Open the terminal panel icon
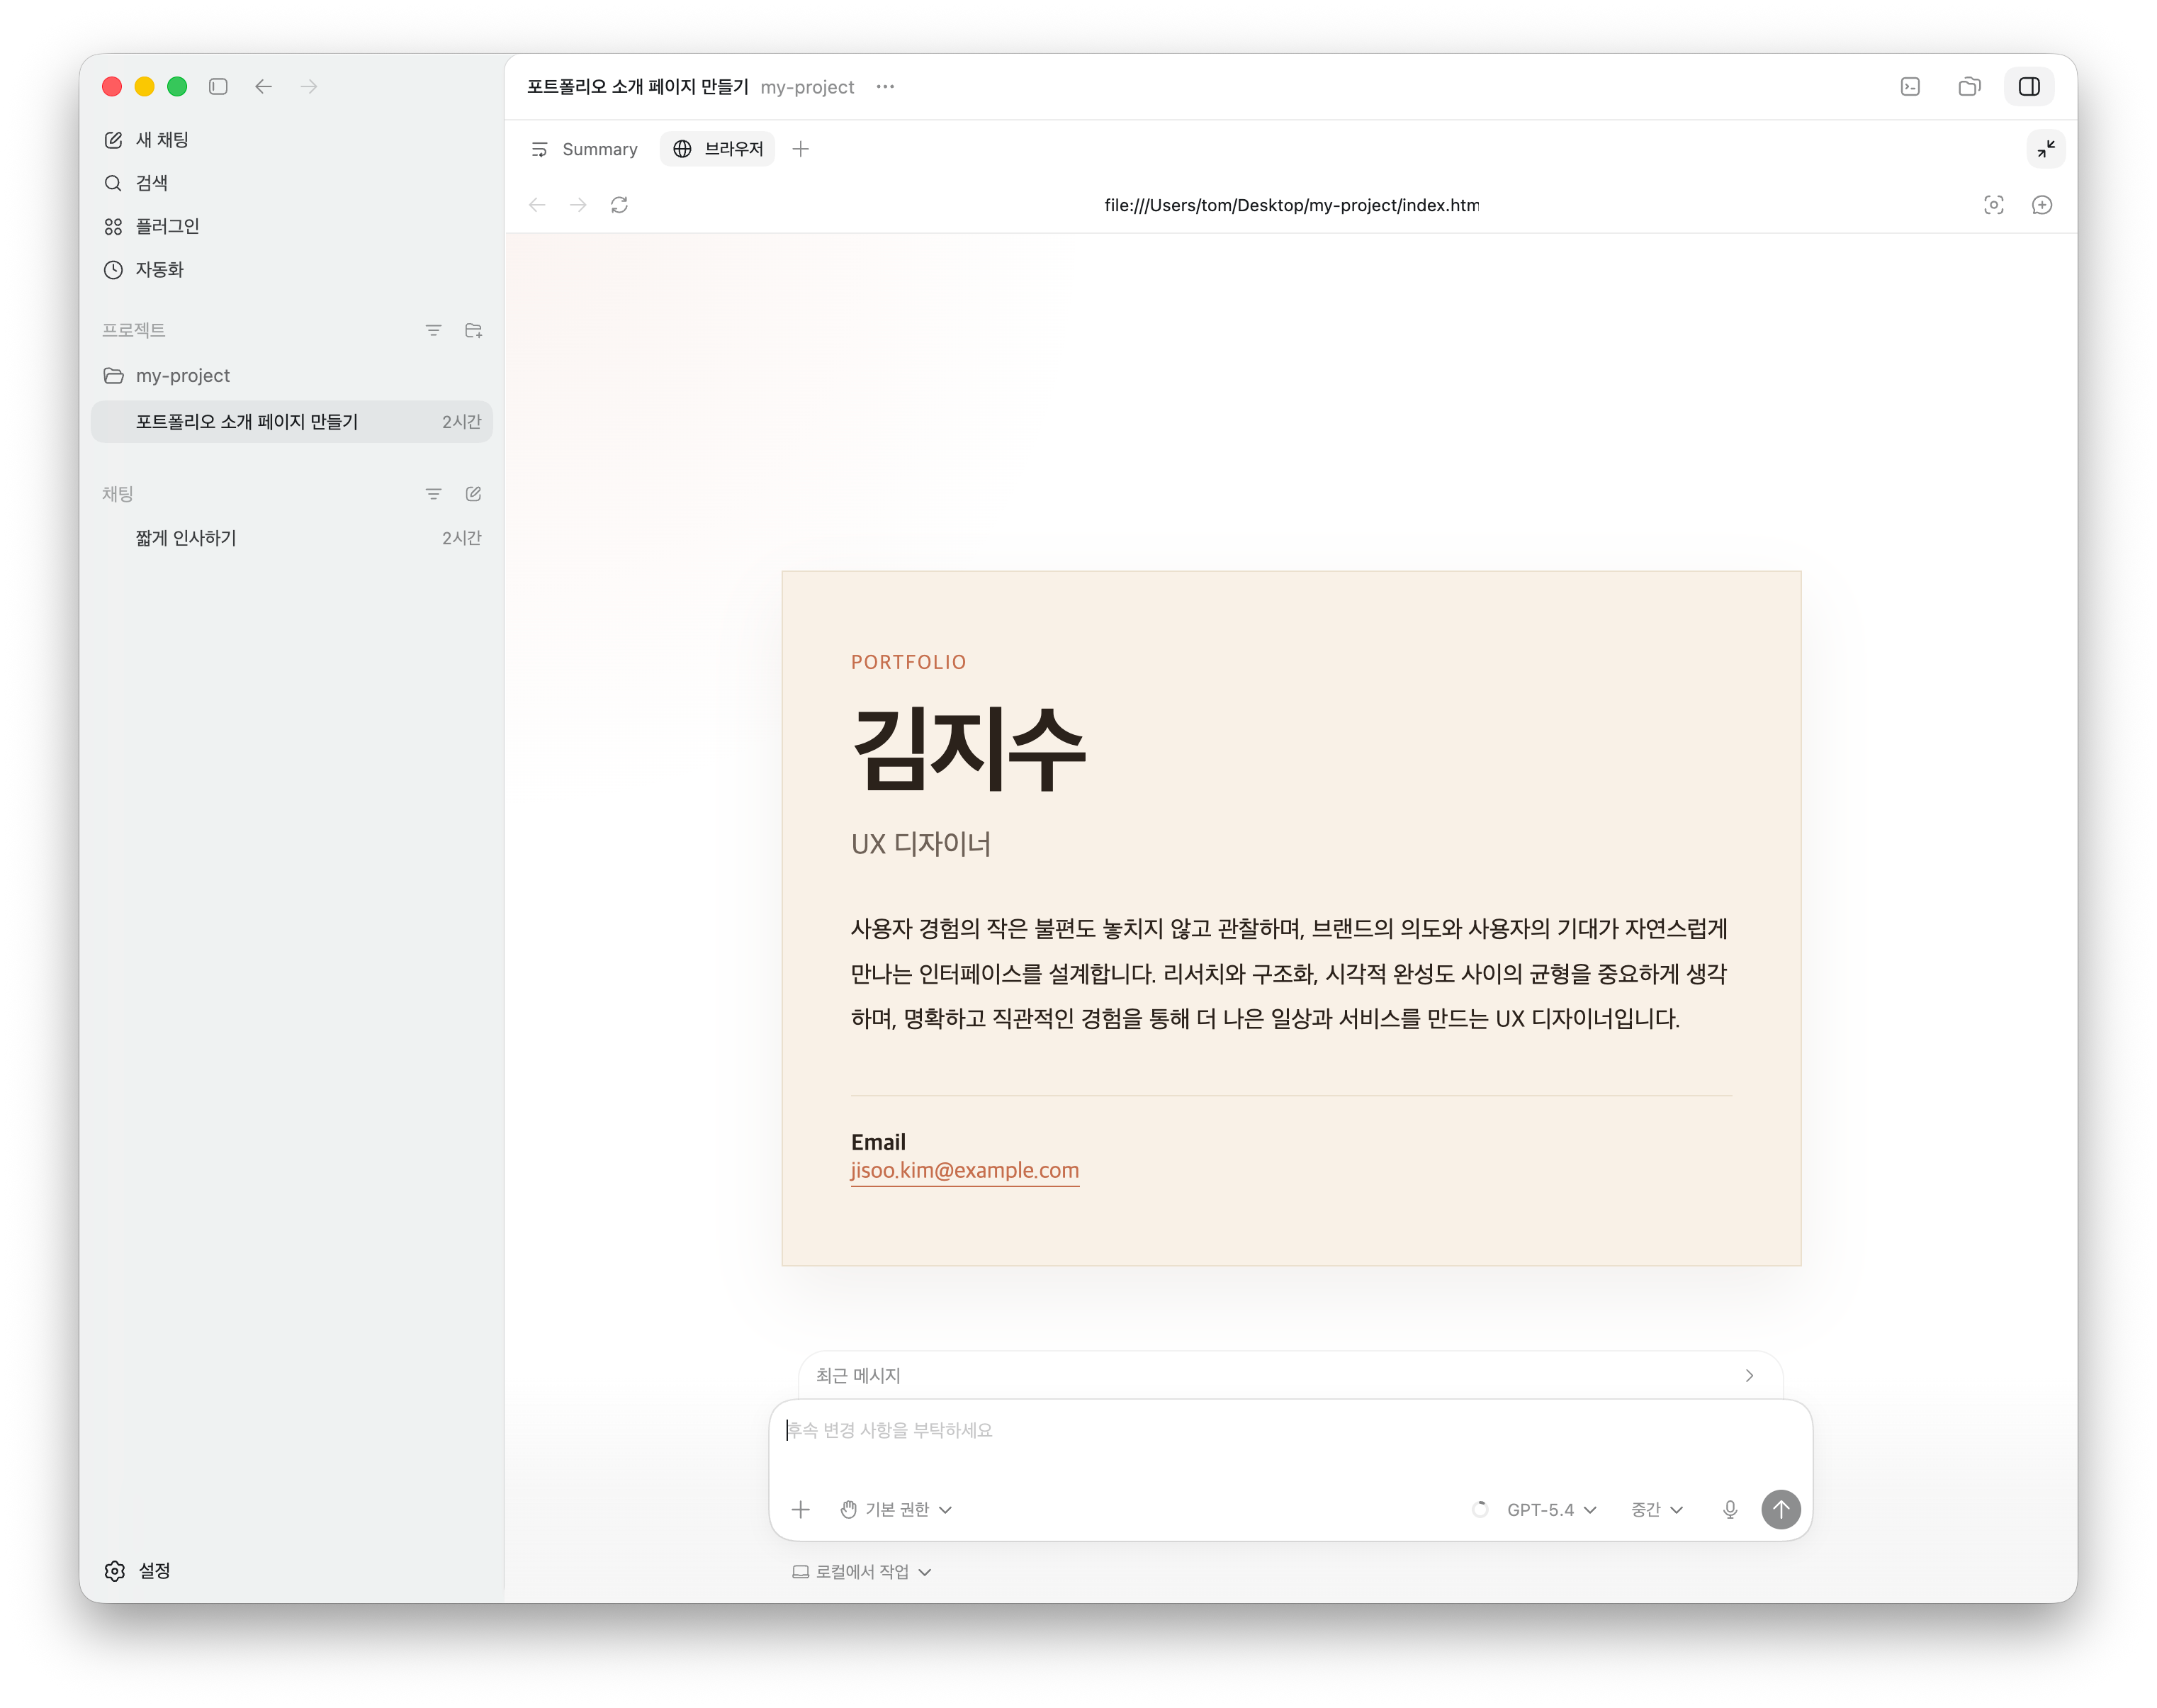The height and width of the screenshot is (1708, 2157). point(1910,87)
